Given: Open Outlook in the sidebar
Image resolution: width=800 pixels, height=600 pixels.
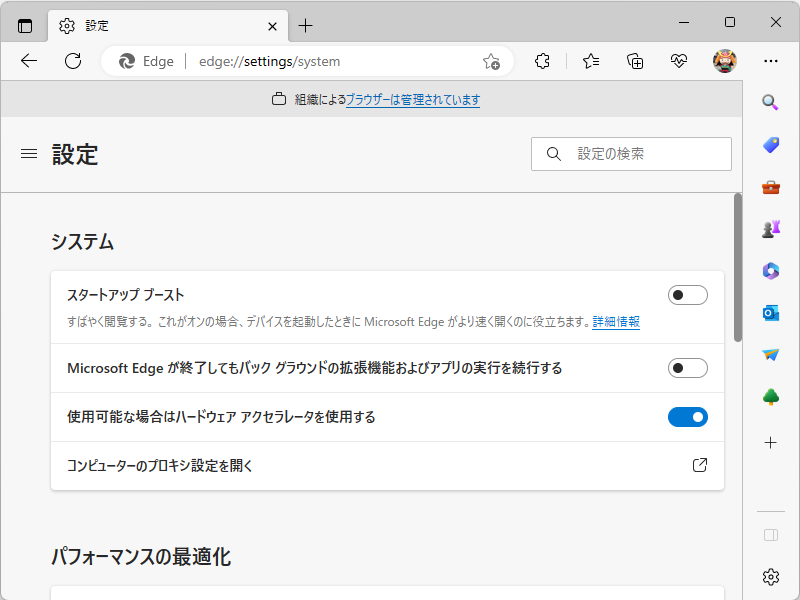Looking at the screenshot, I should click(770, 312).
